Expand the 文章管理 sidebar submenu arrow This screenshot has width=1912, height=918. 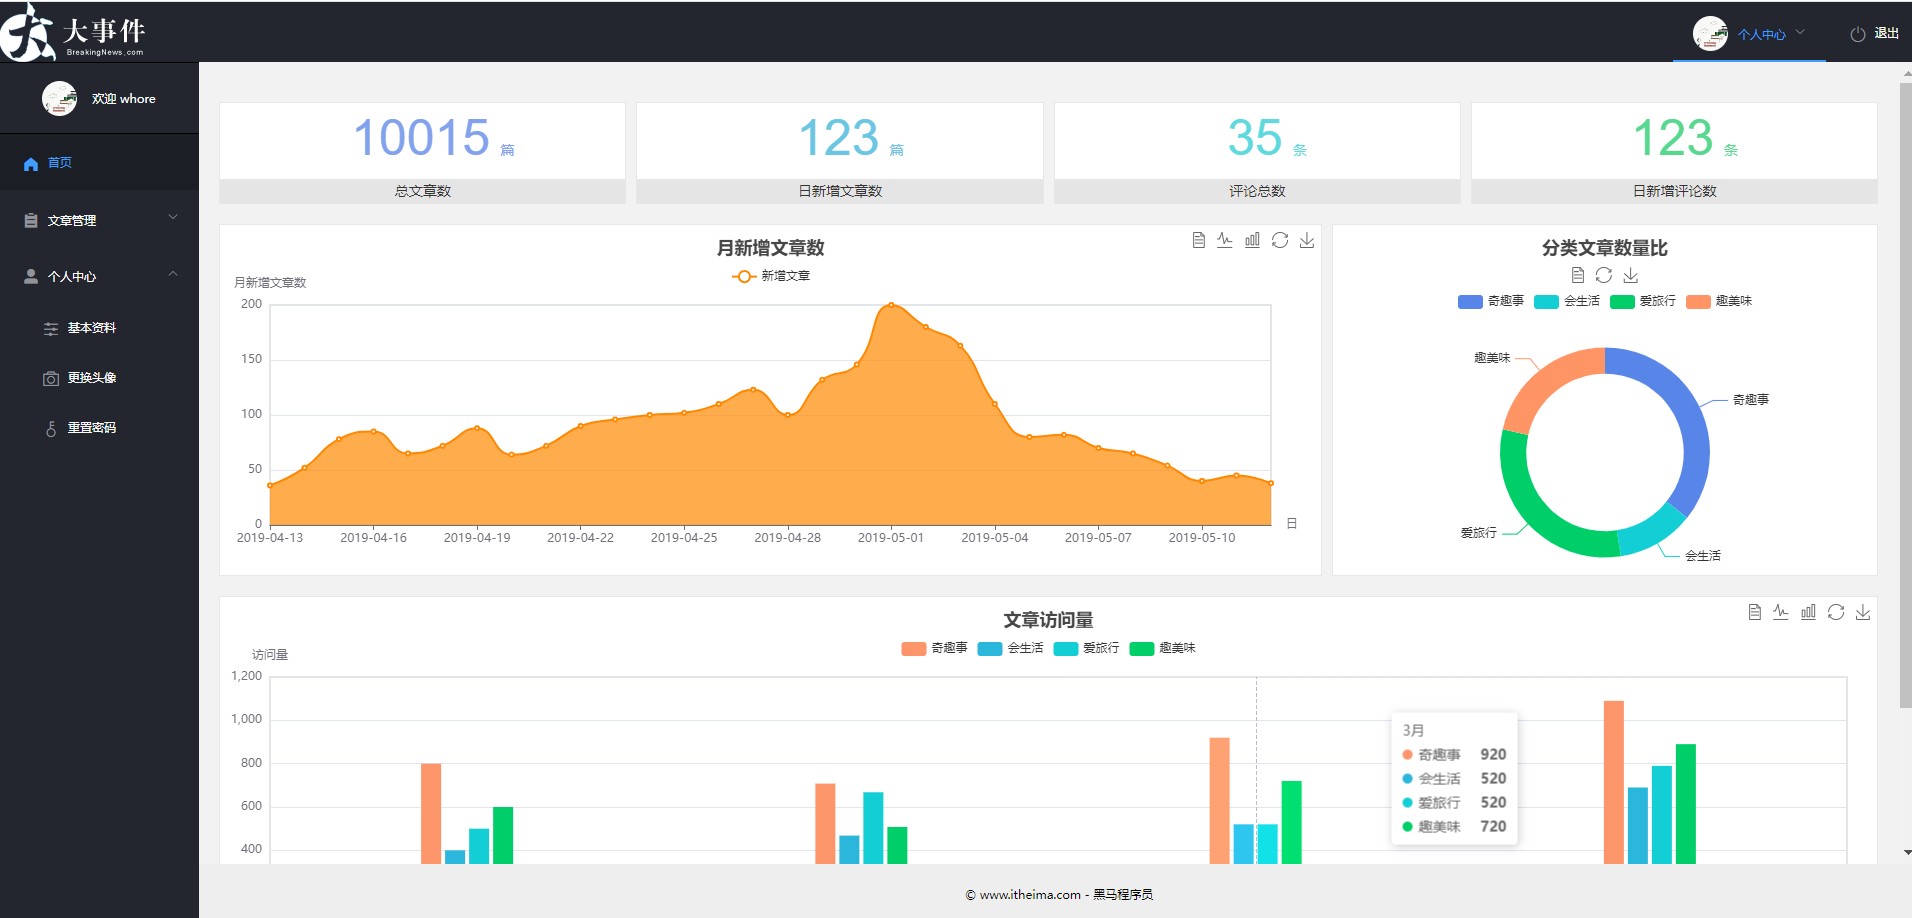pyautogui.click(x=173, y=217)
